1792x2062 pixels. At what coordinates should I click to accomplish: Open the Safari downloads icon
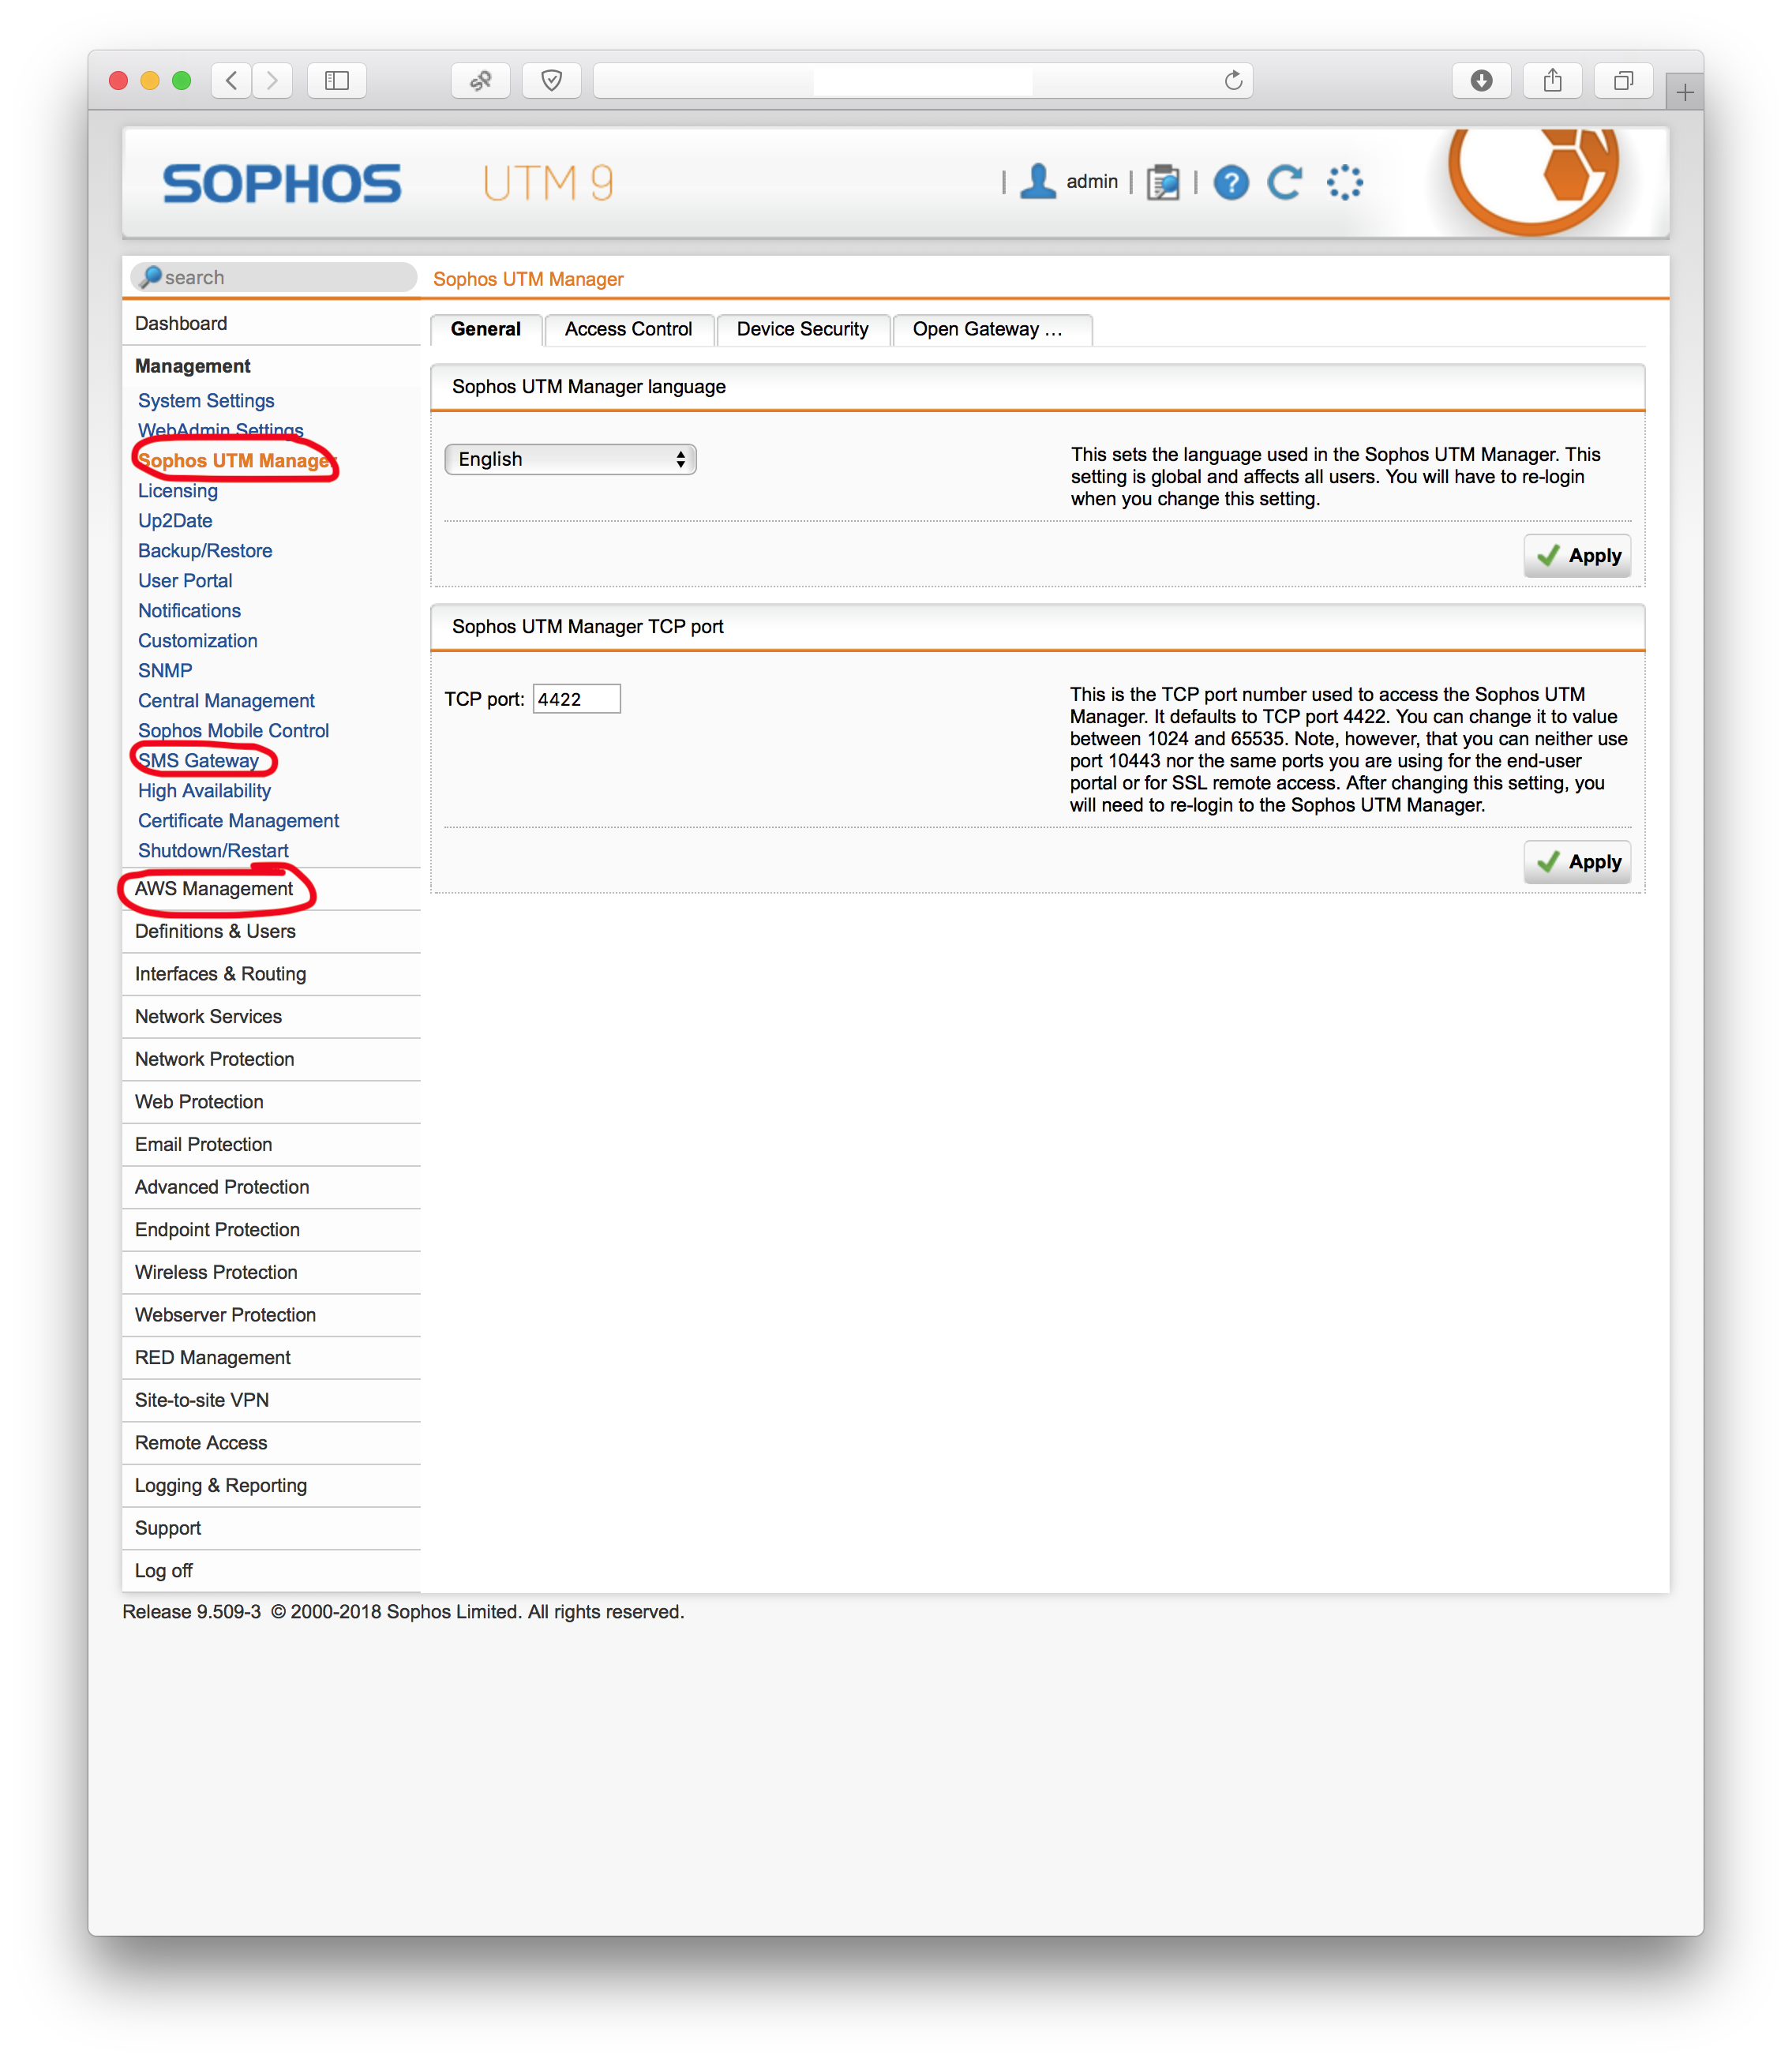pyautogui.click(x=1481, y=80)
